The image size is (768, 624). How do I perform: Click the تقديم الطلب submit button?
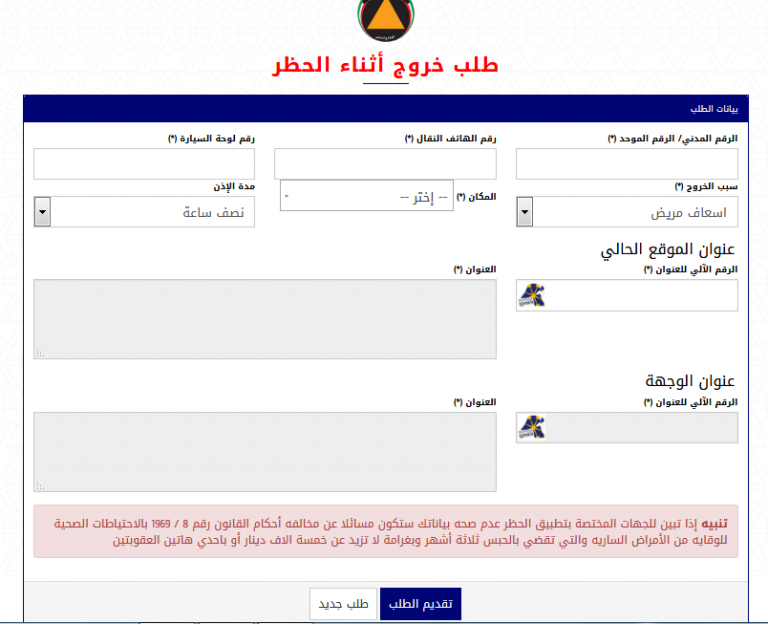point(421,604)
